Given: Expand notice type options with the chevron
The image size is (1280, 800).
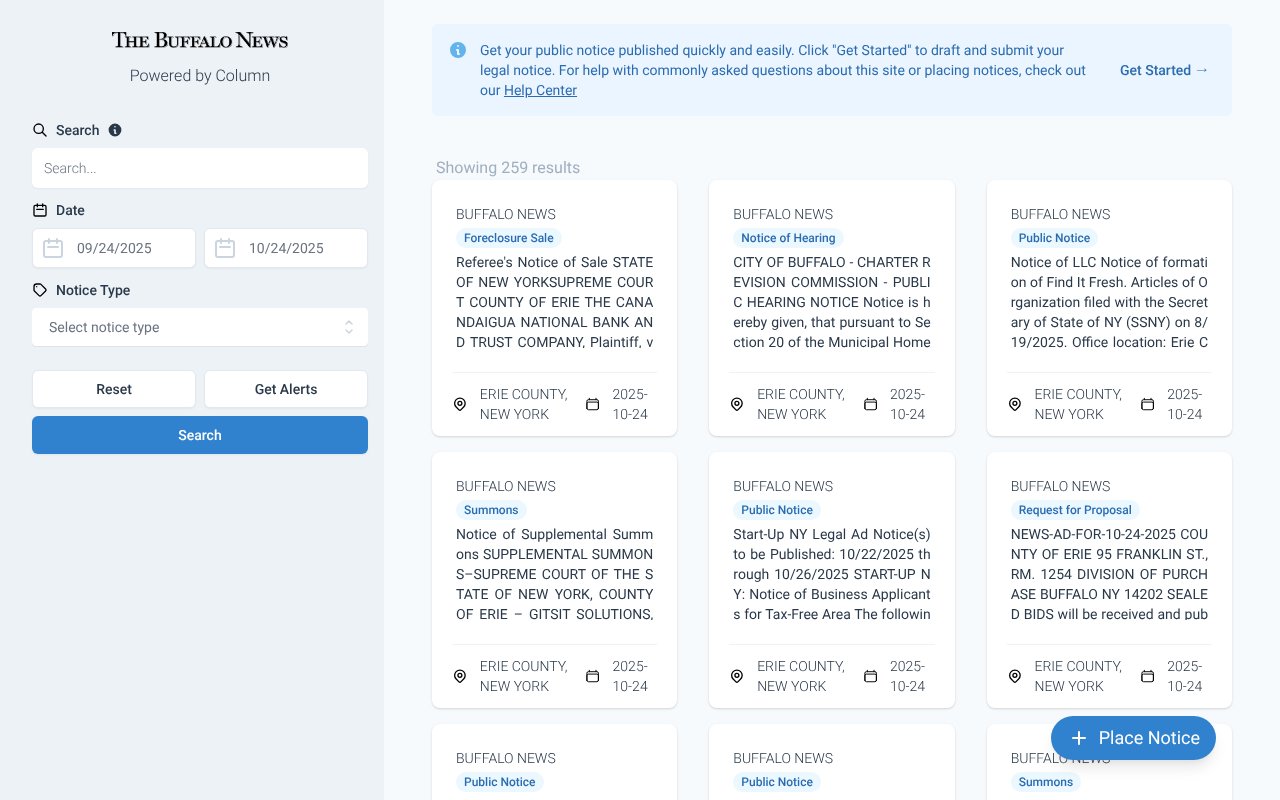Looking at the screenshot, I should pos(348,327).
